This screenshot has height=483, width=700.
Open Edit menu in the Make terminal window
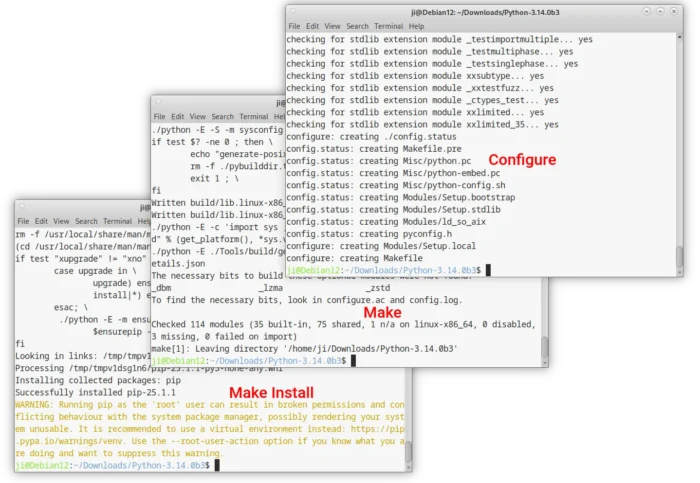coord(177,117)
